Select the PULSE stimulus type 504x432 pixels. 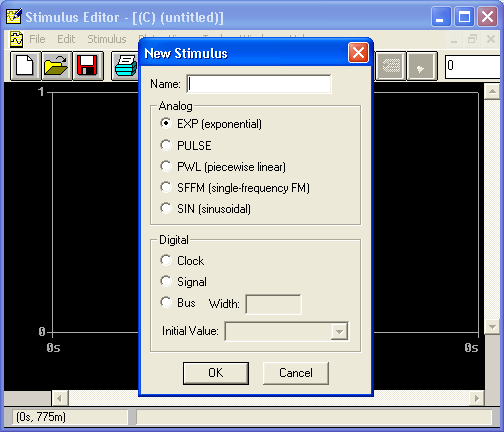coord(166,145)
